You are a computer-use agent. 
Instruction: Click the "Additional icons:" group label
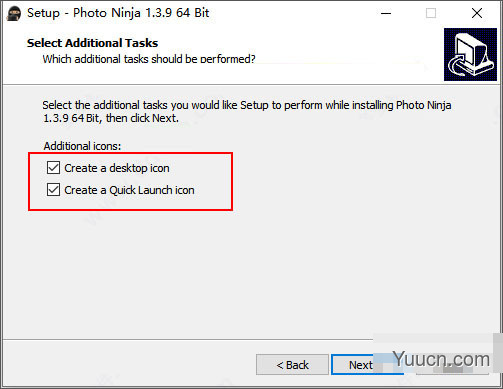pos(82,146)
